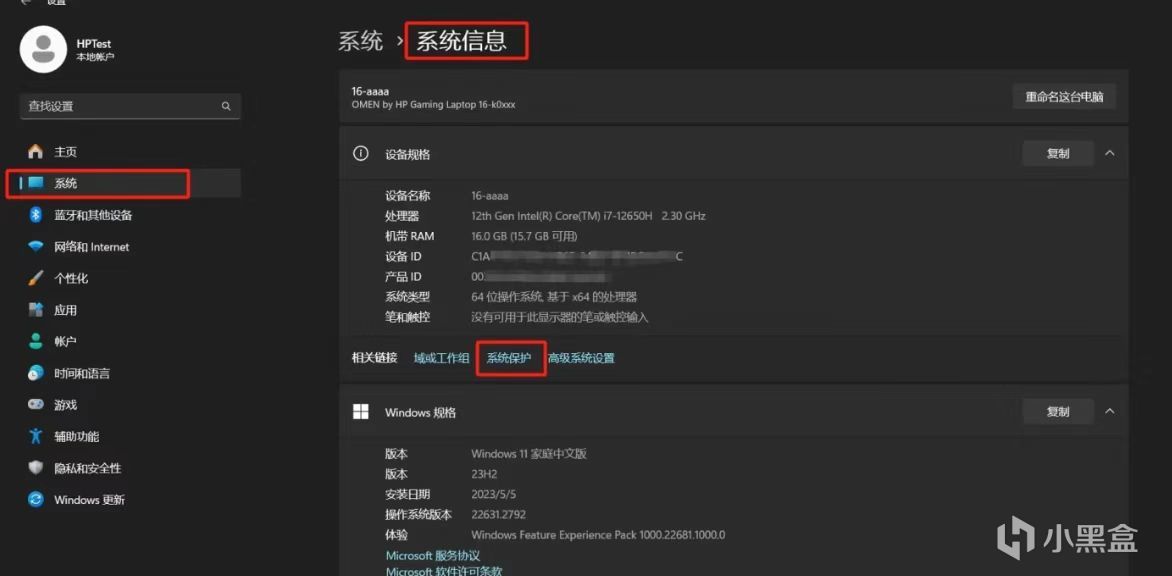
Task: Click the 64 位操作系统 system type value
Action: point(554,297)
